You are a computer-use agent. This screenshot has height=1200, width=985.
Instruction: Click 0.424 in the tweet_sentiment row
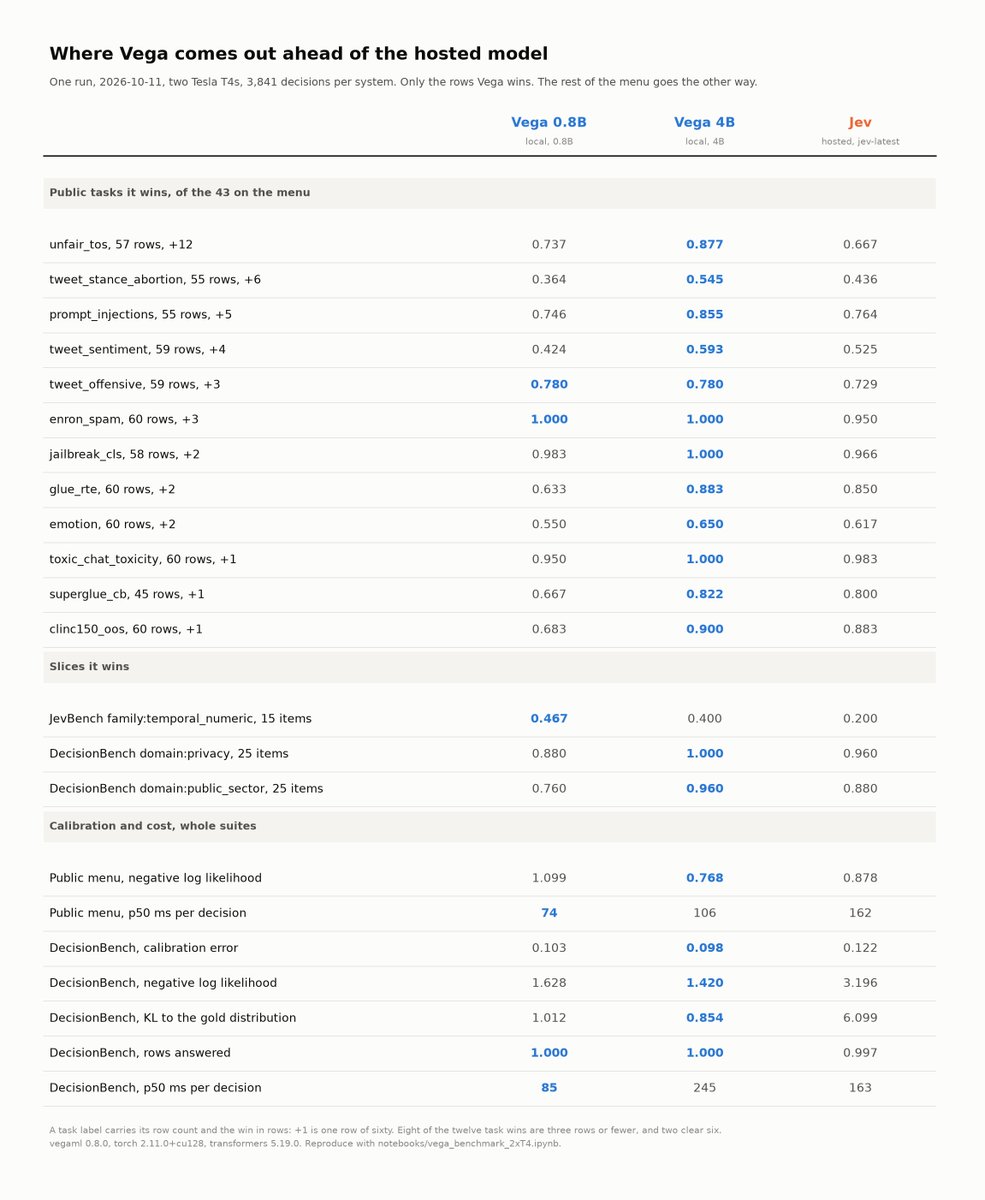pyautogui.click(x=549, y=350)
